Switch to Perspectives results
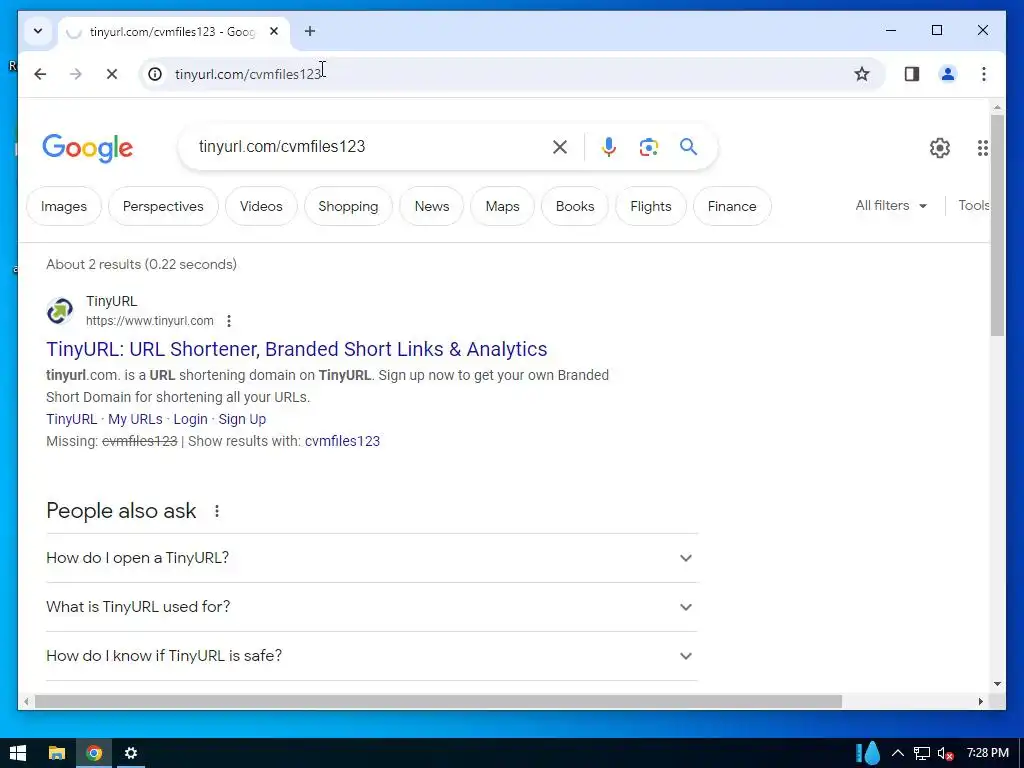The image size is (1024, 768). 163,206
